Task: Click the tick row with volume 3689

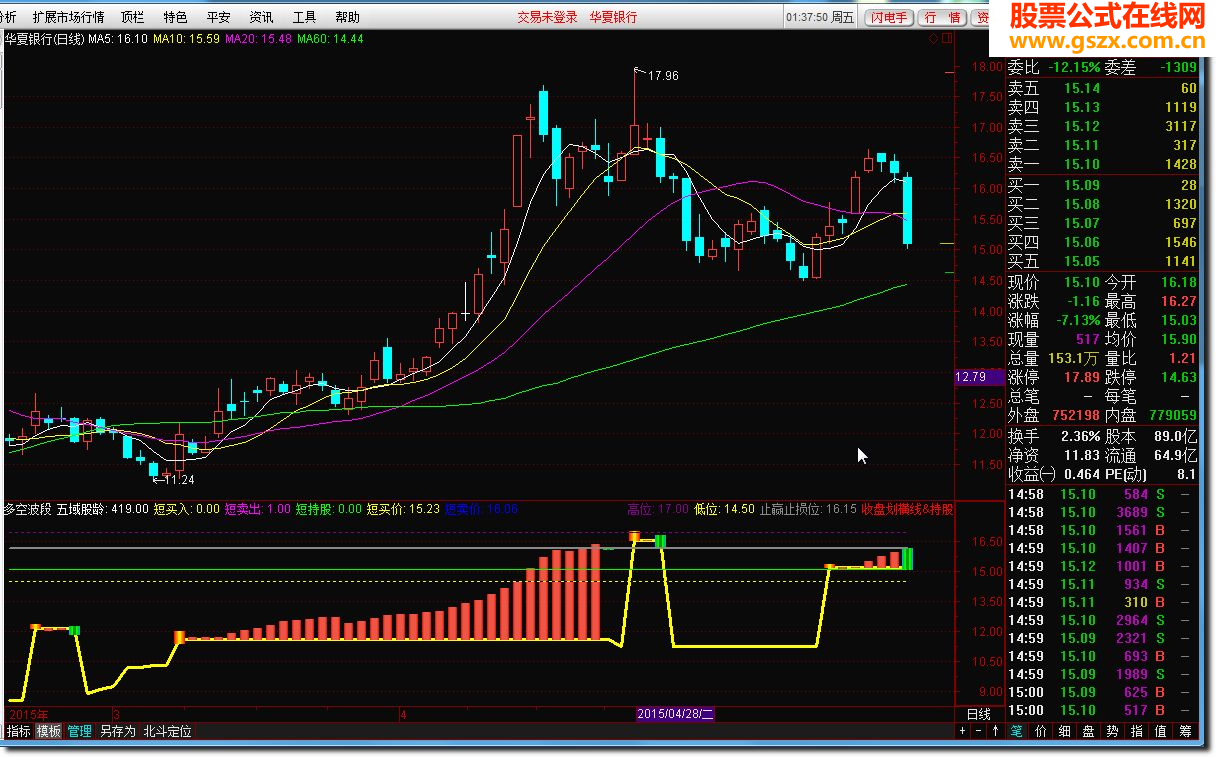Action: 1102,512
